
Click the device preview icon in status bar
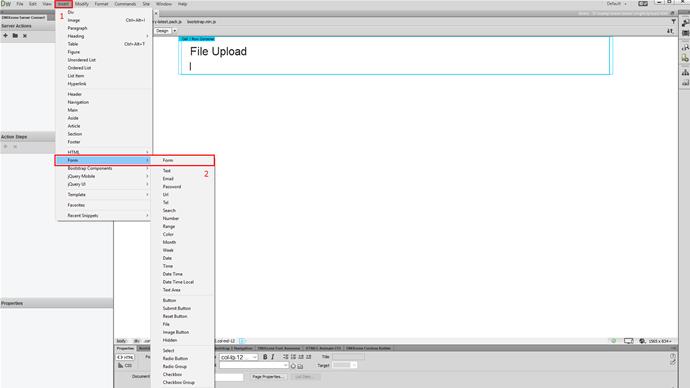628,341
